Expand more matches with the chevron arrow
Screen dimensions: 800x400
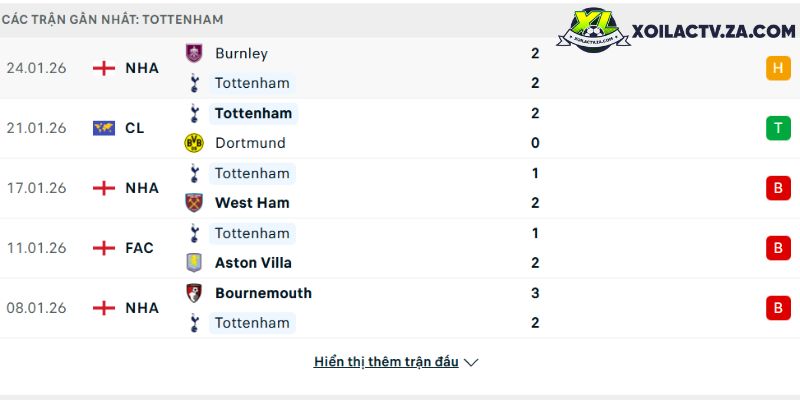pos(472,363)
